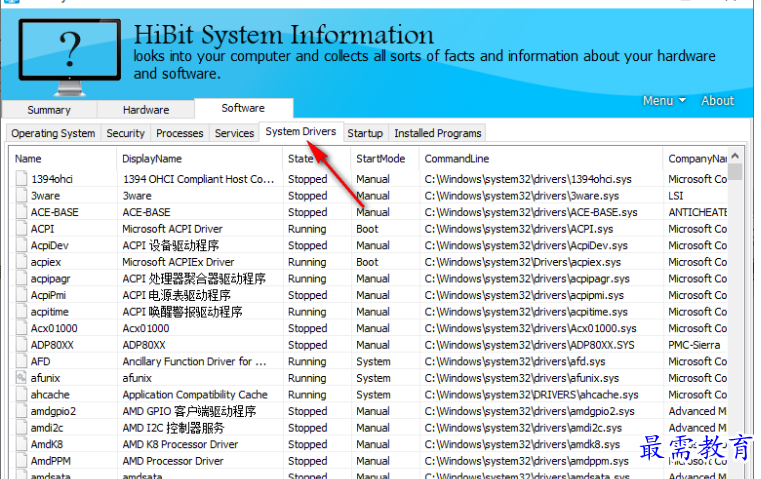761x479 pixels.
Task: Click the file icon beside acpiex
Action: (21, 262)
